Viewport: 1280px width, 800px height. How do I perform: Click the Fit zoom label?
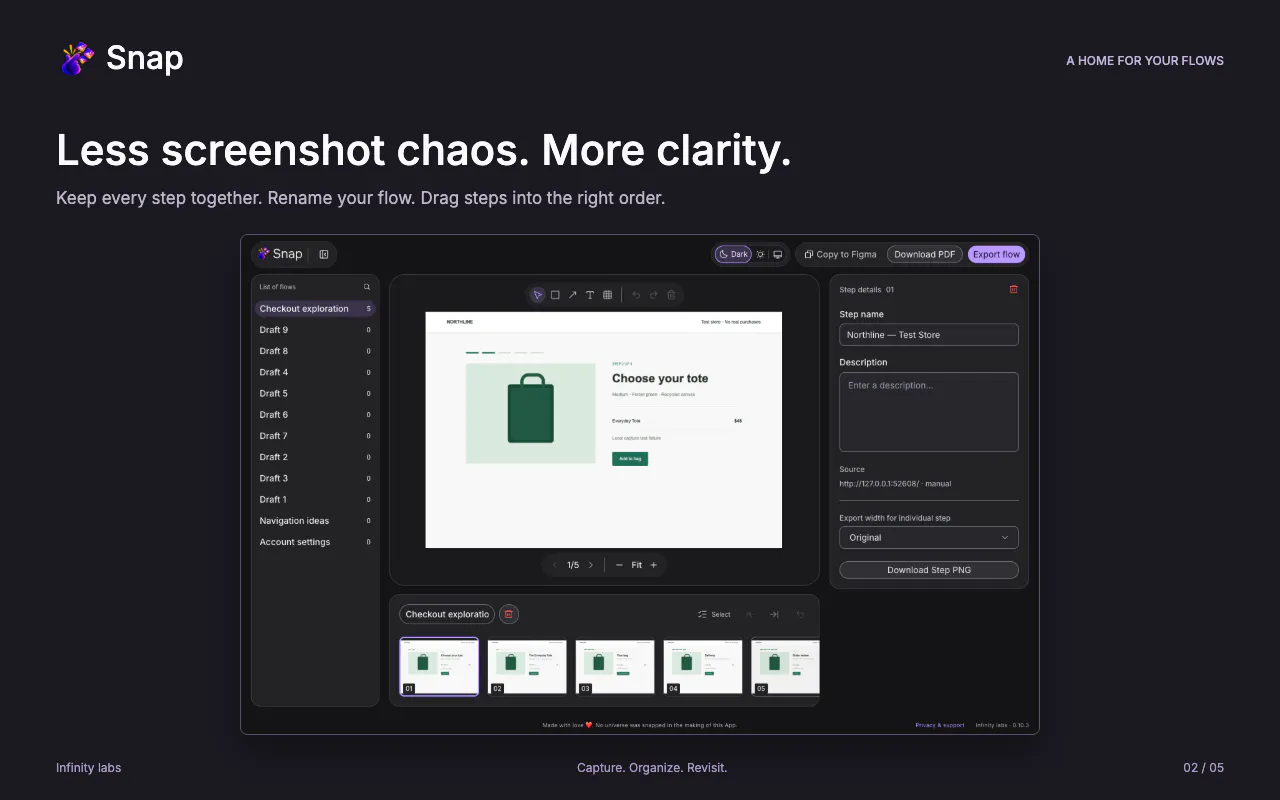click(636, 565)
